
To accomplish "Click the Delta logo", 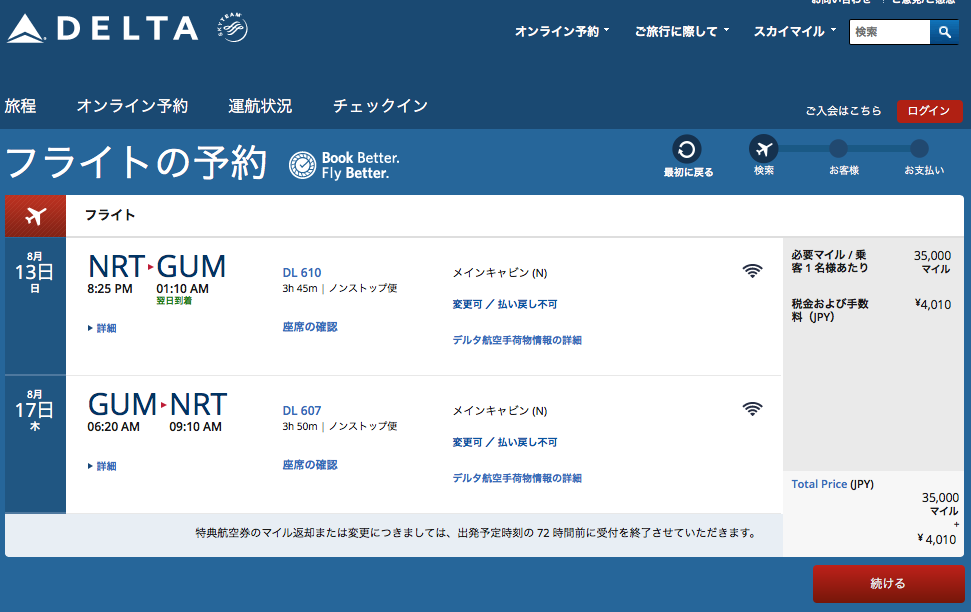I will [103, 28].
